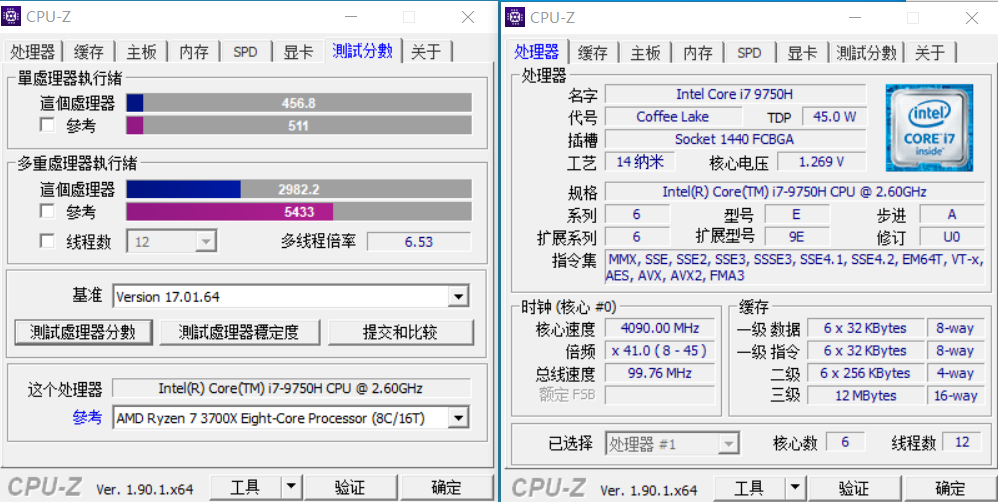Open the 工具 dropdown arrow in left window

(x=291, y=487)
